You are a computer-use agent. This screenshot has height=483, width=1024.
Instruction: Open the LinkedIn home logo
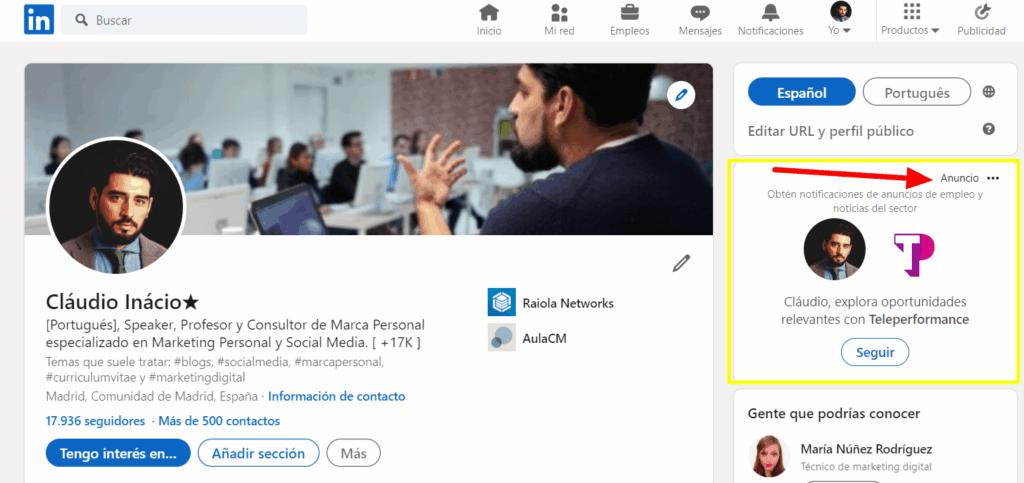tap(39, 20)
